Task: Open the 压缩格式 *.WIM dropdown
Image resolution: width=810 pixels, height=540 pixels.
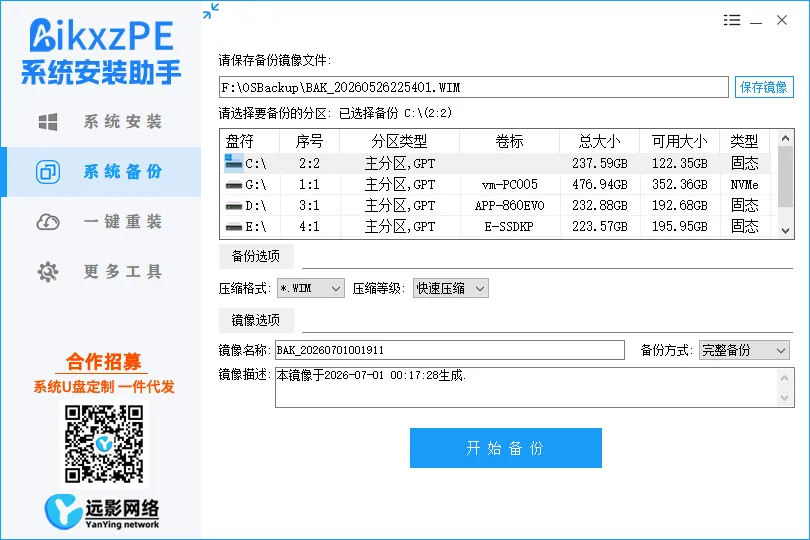Action: click(x=310, y=288)
